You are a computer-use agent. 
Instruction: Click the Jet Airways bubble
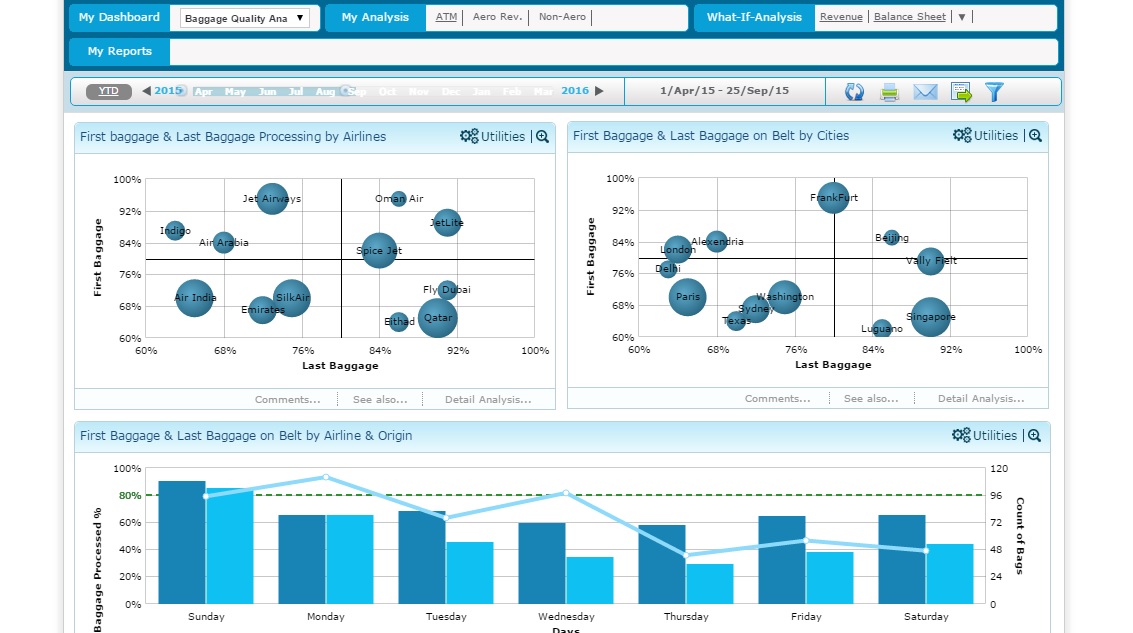tap(272, 199)
